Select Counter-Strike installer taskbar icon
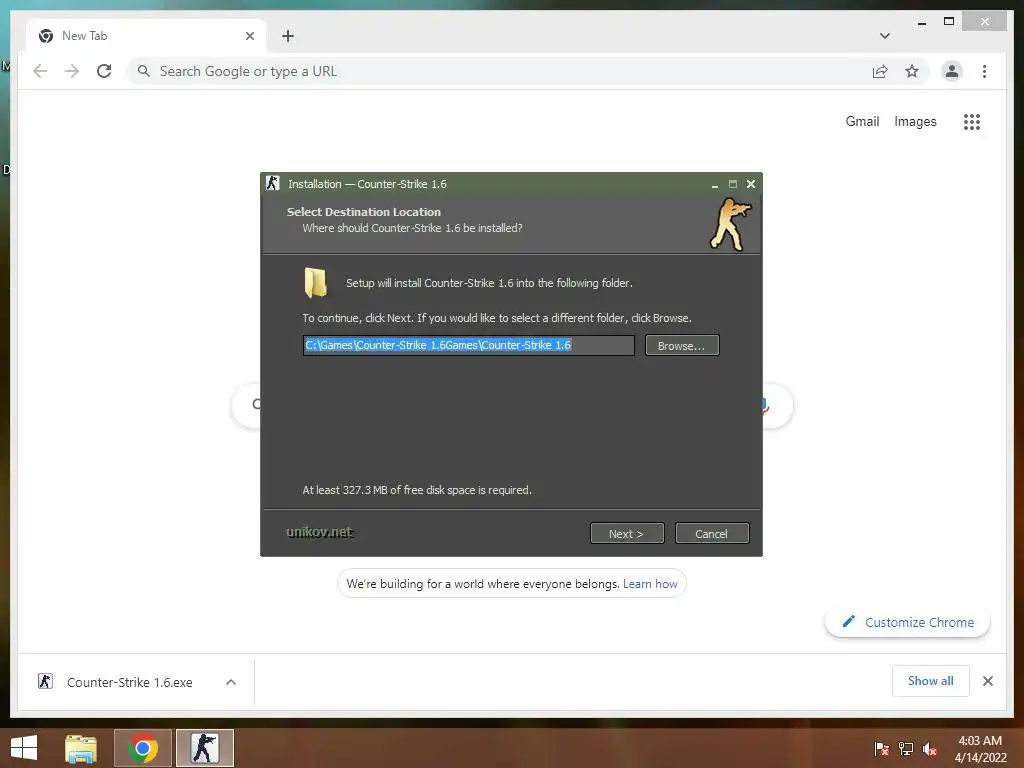 204,748
